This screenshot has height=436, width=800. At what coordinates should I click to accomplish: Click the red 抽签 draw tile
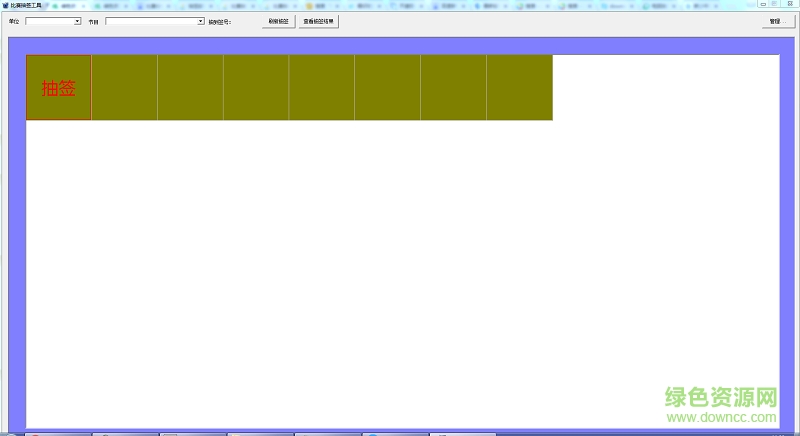(x=59, y=88)
